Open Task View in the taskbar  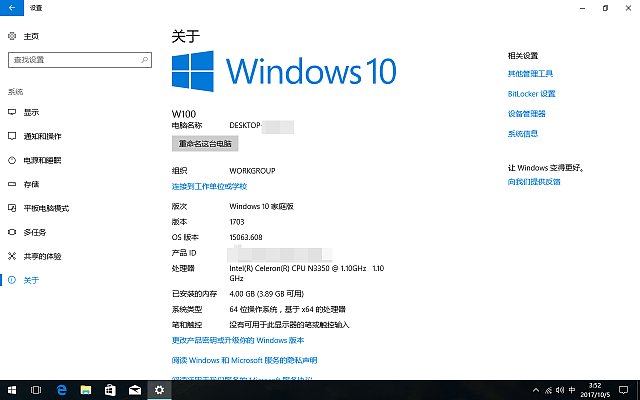click(x=36, y=390)
